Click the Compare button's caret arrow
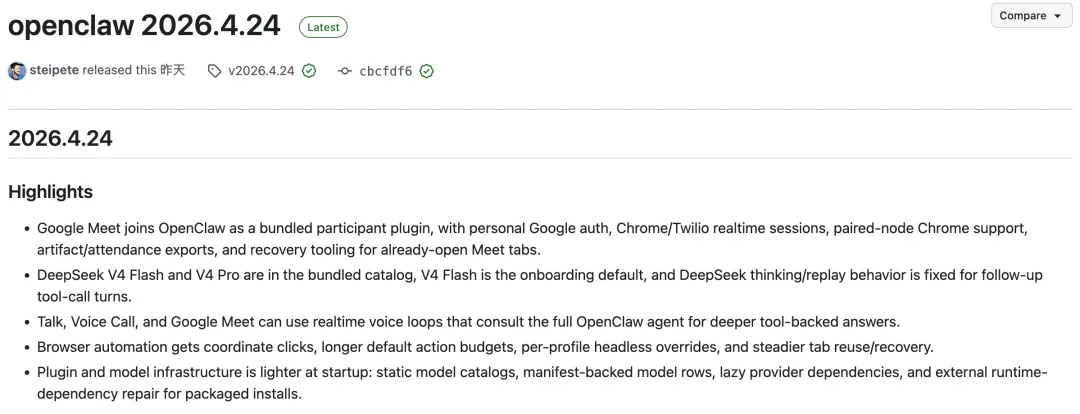Image resolution: width=1080 pixels, height=414 pixels. tap(1058, 16)
